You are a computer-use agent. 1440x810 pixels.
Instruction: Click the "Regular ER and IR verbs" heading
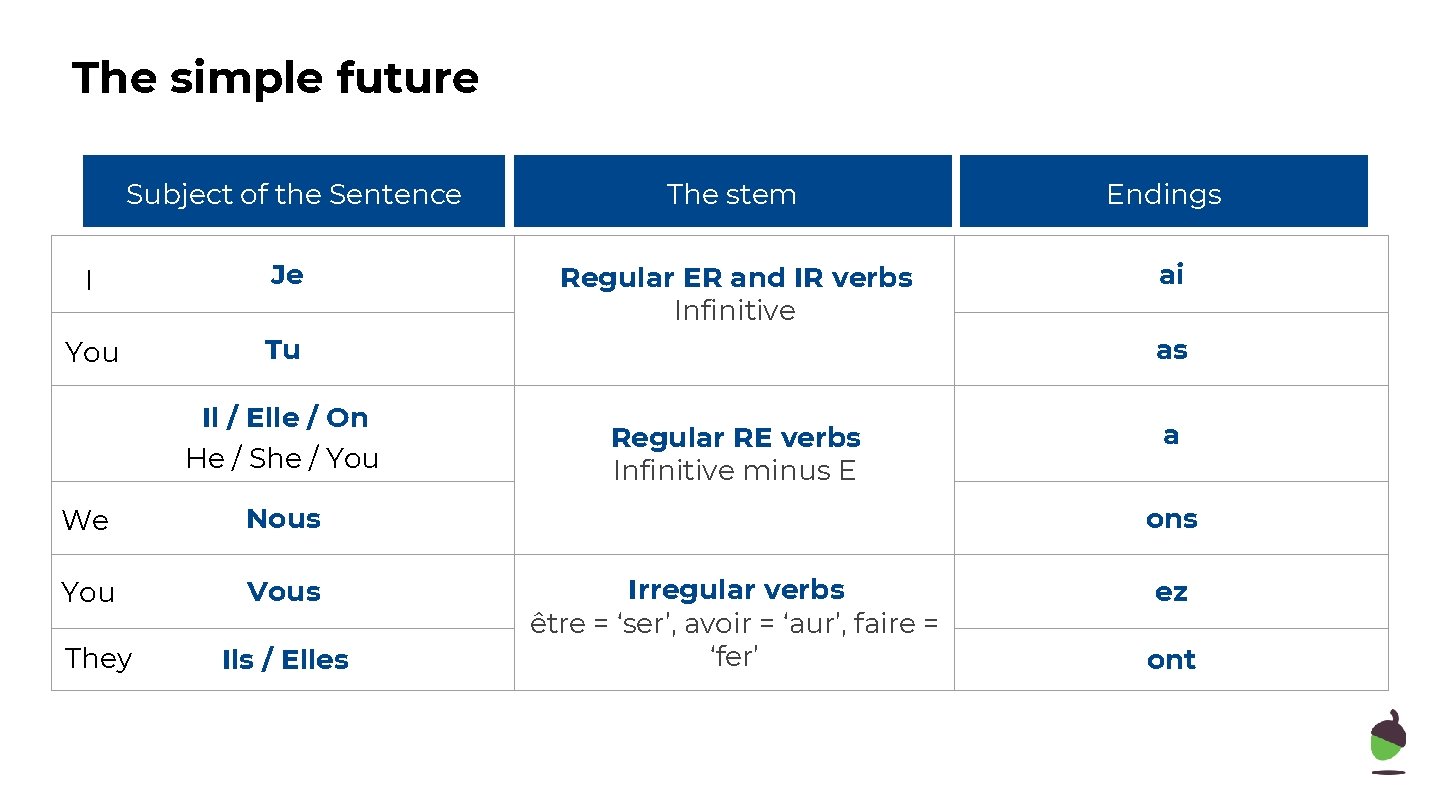pos(736,278)
